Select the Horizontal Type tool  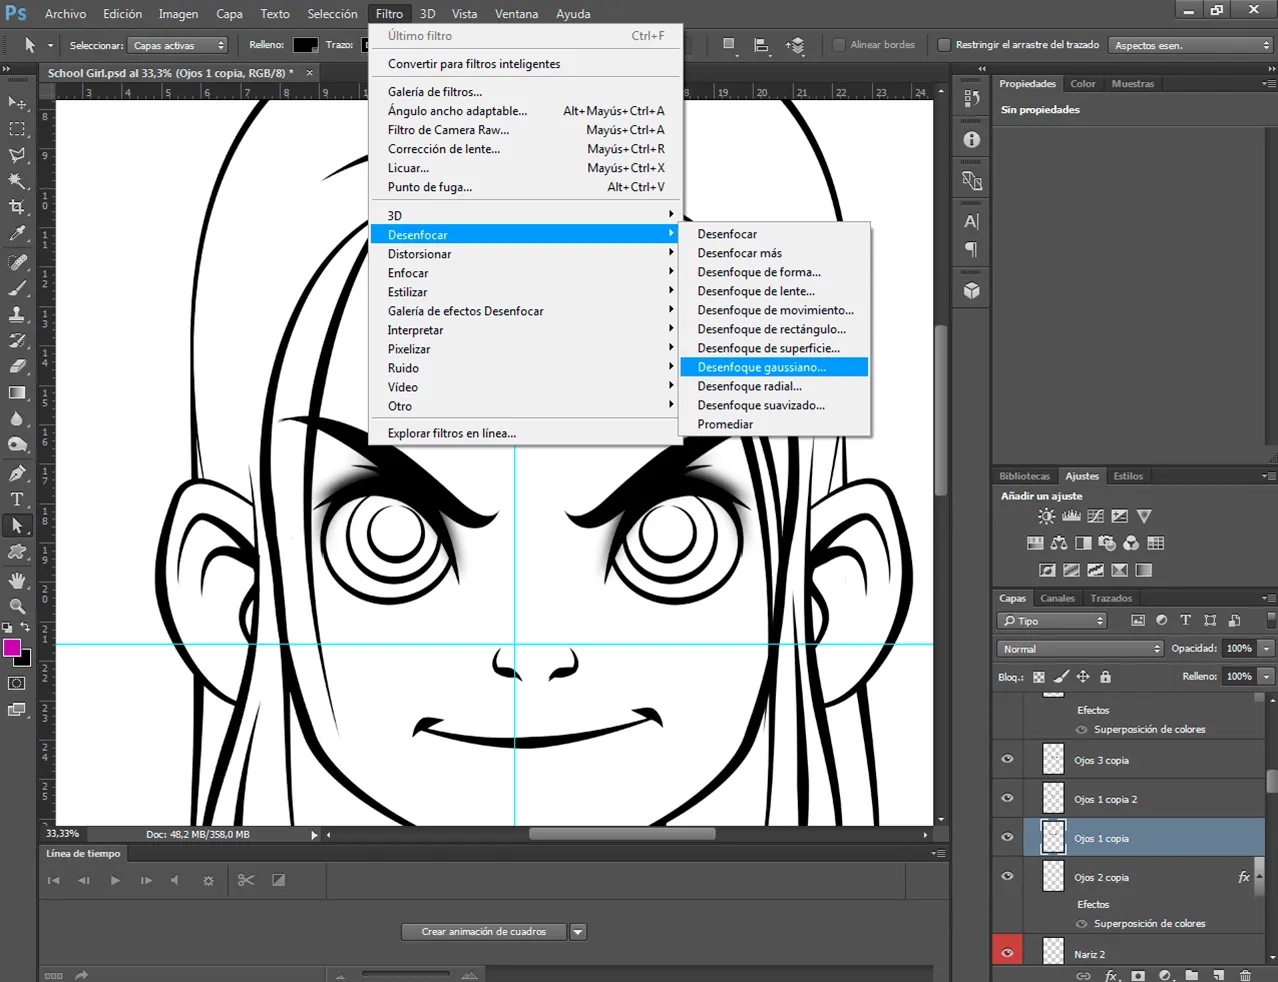tap(17, 500)
